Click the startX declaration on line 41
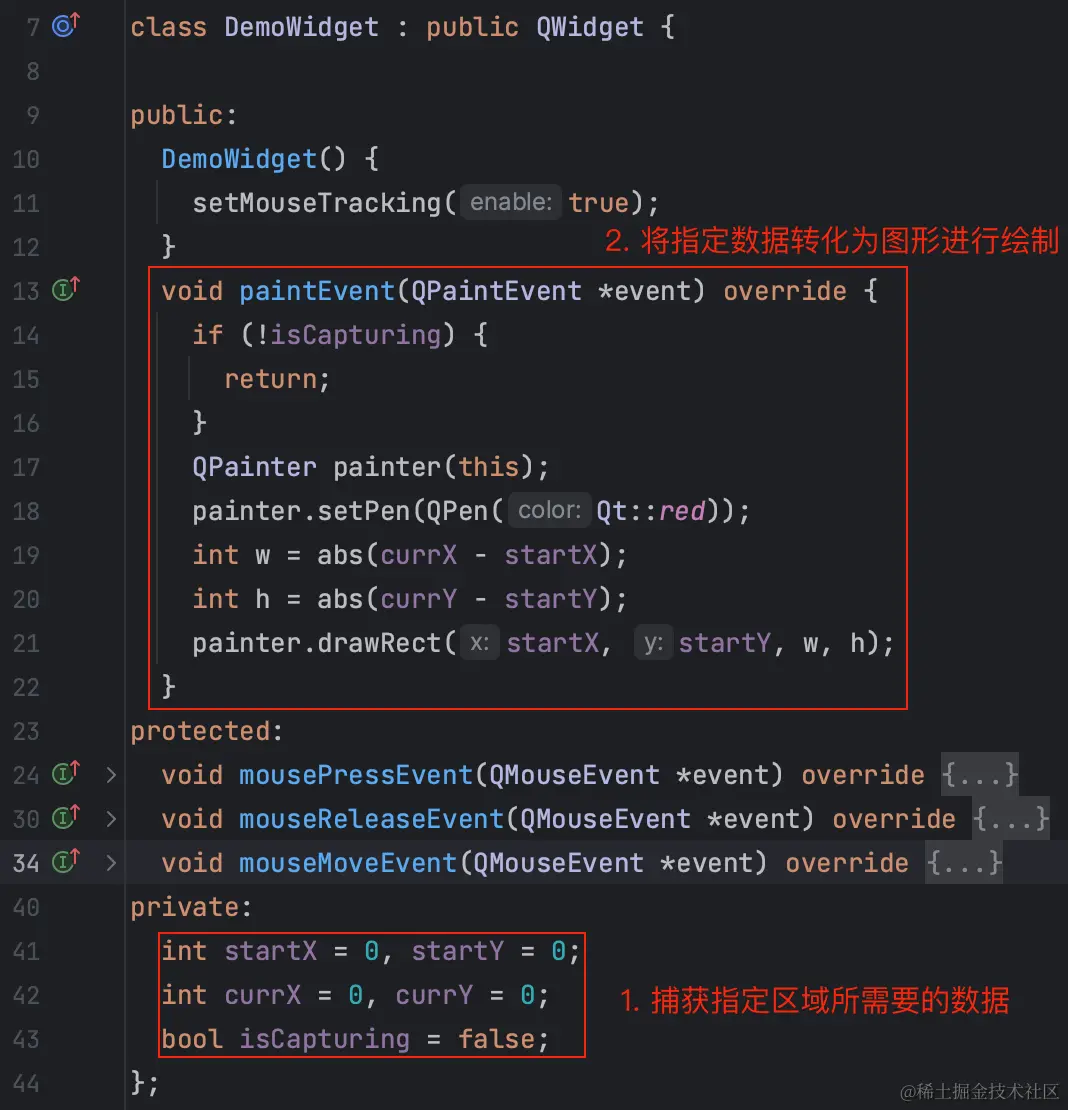 tap(270, 951)
